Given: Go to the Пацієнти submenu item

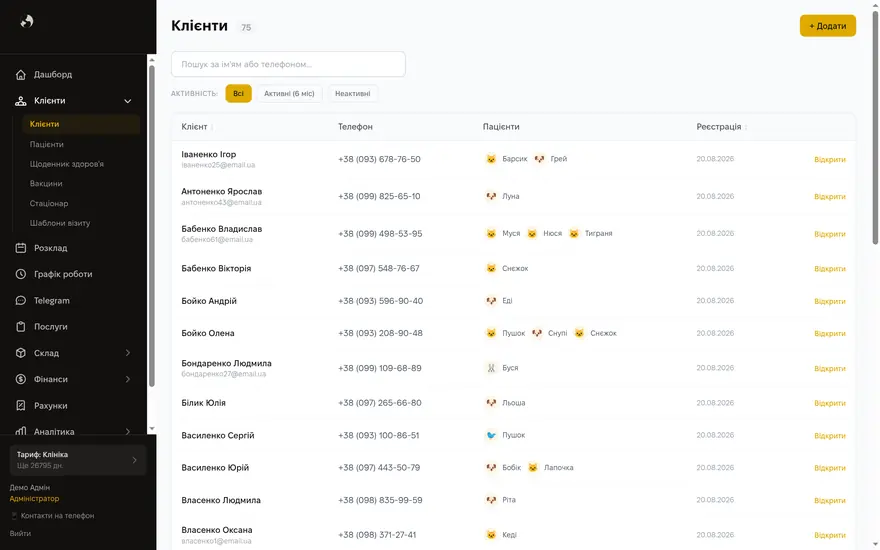Looking at the screenshot, I should coord(47,144).
